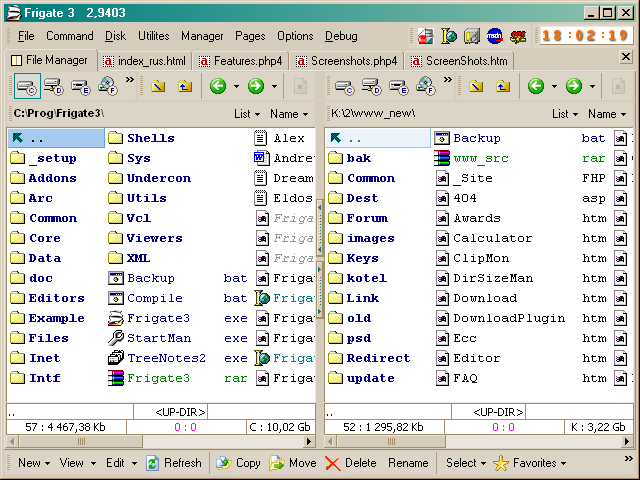Open the Select dropdown in bottom bar
This screenshot has height=480, width=640.
(466, 463)
